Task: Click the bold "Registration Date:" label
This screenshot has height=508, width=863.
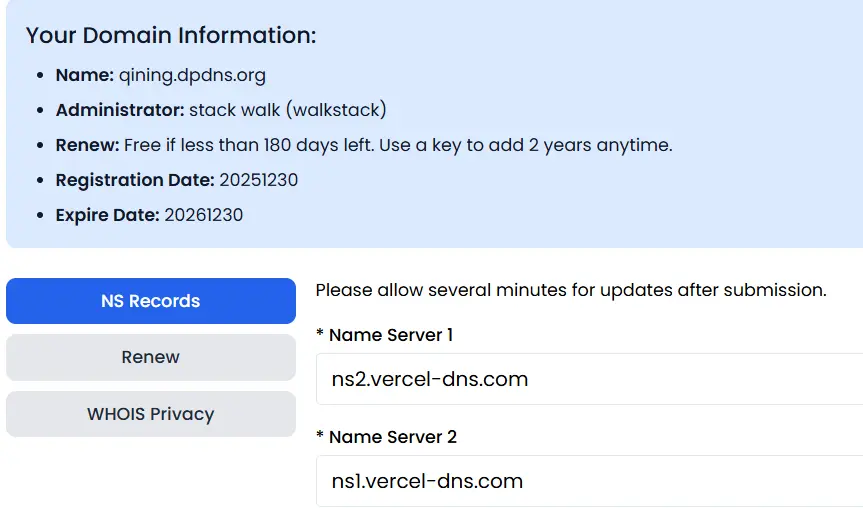Action: (x=135, y=180)
